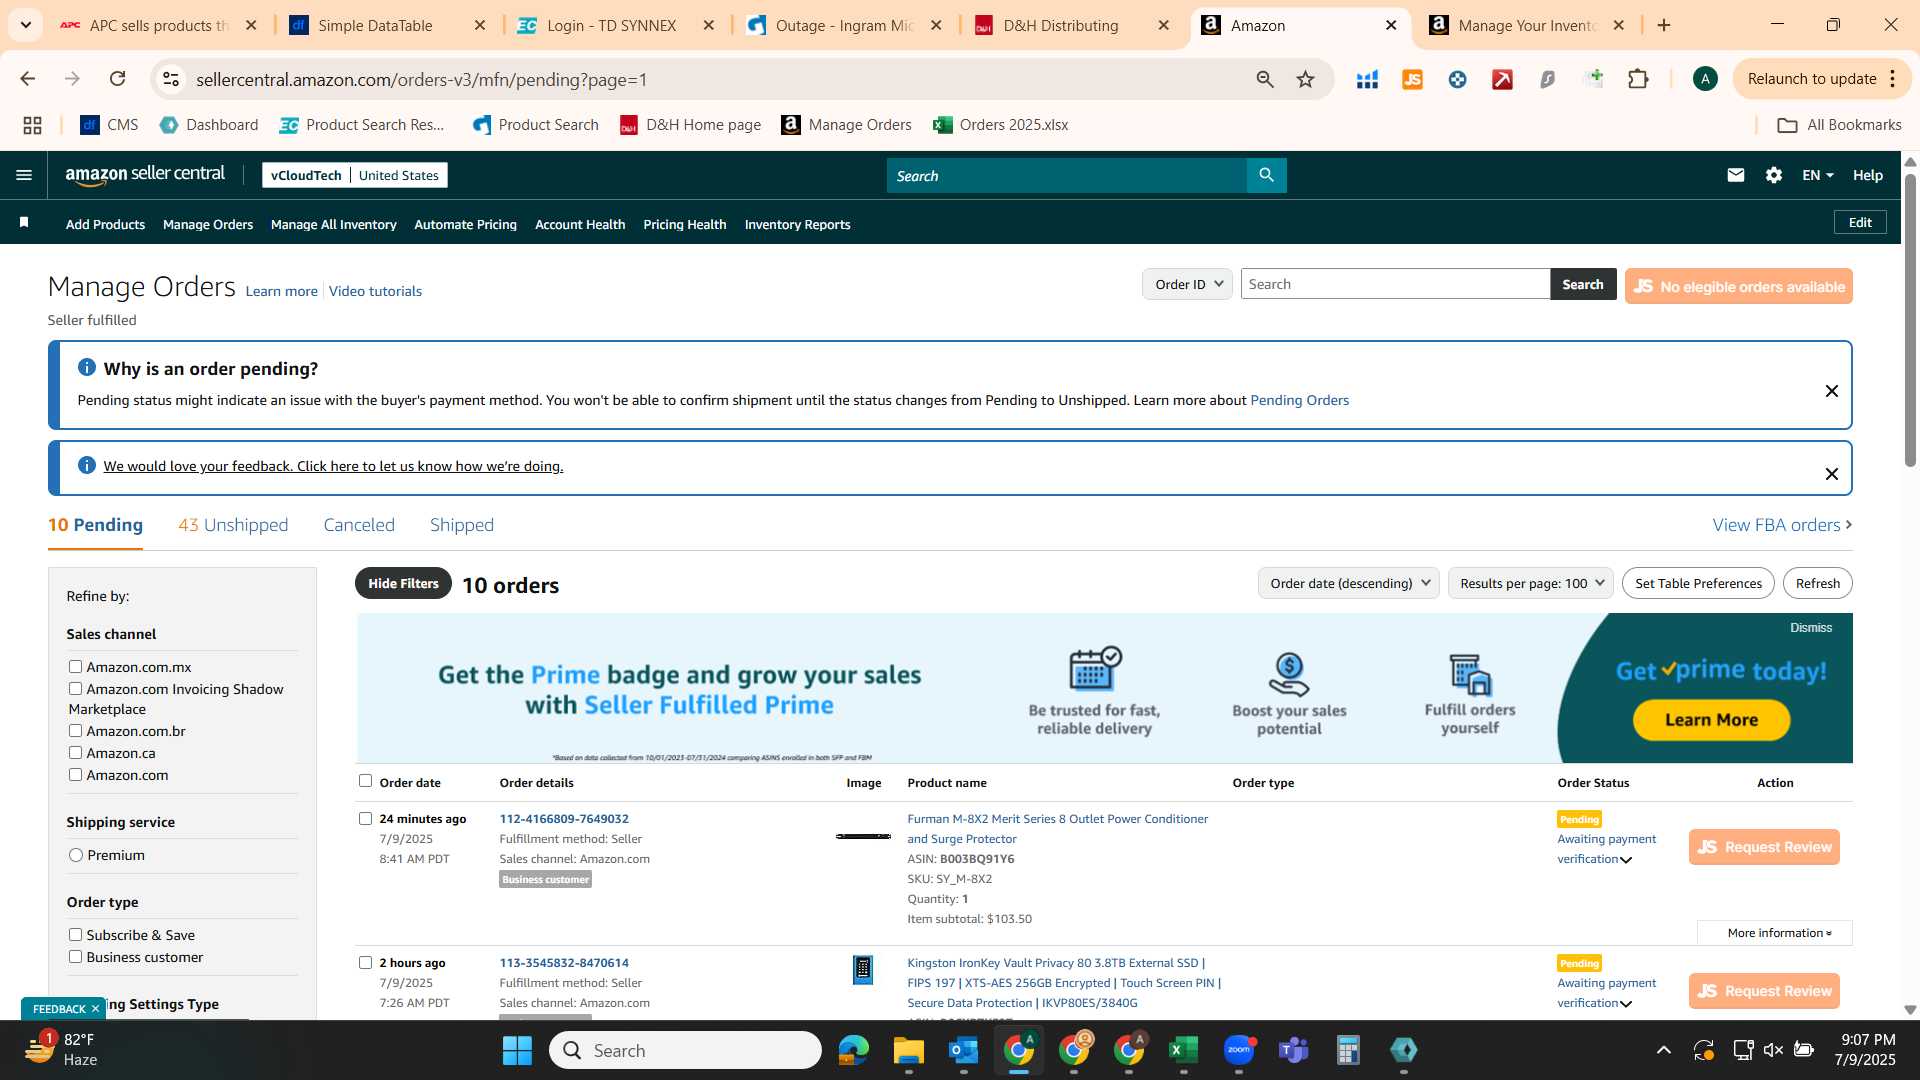Image resolution: width=1920 pixels, height=1080 pixels.
Task: Check Amazon.com Invoicing Shadow Marketplace box
Action: 75,688
